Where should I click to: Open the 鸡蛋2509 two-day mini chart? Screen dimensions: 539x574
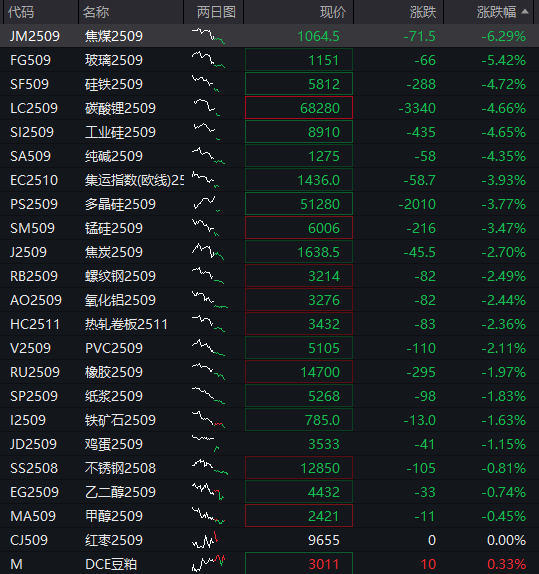[x=205, y=444]
